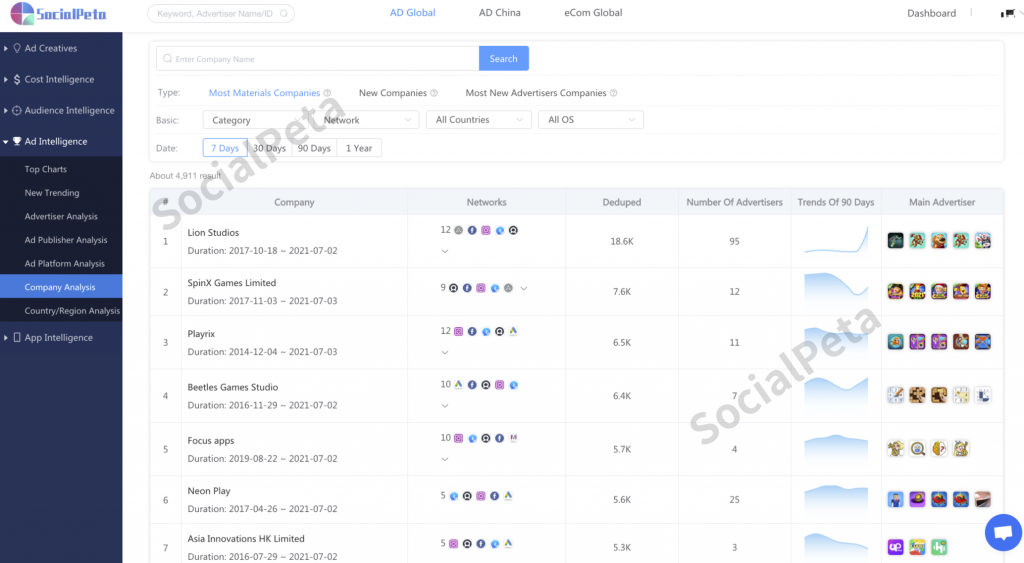Click Instagram network icon in Lion Studios row
Image resolution: width=1024 pixels, height=563 pixels.
point(486,230)
